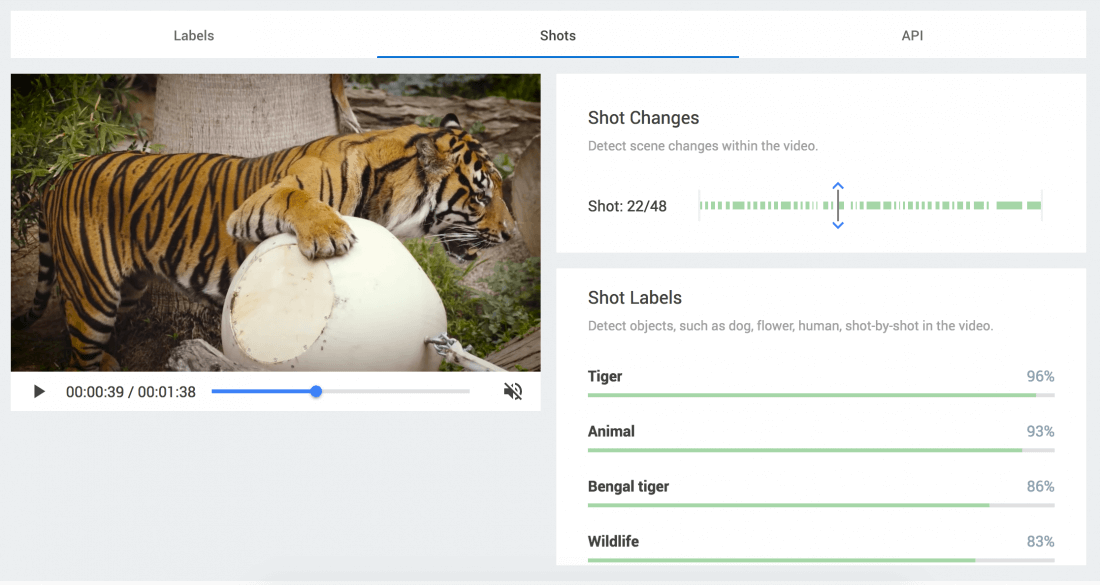The width and height of the screenshot is (1100, 585).
Task: Switch to the Labels tab
Action: 193,35
